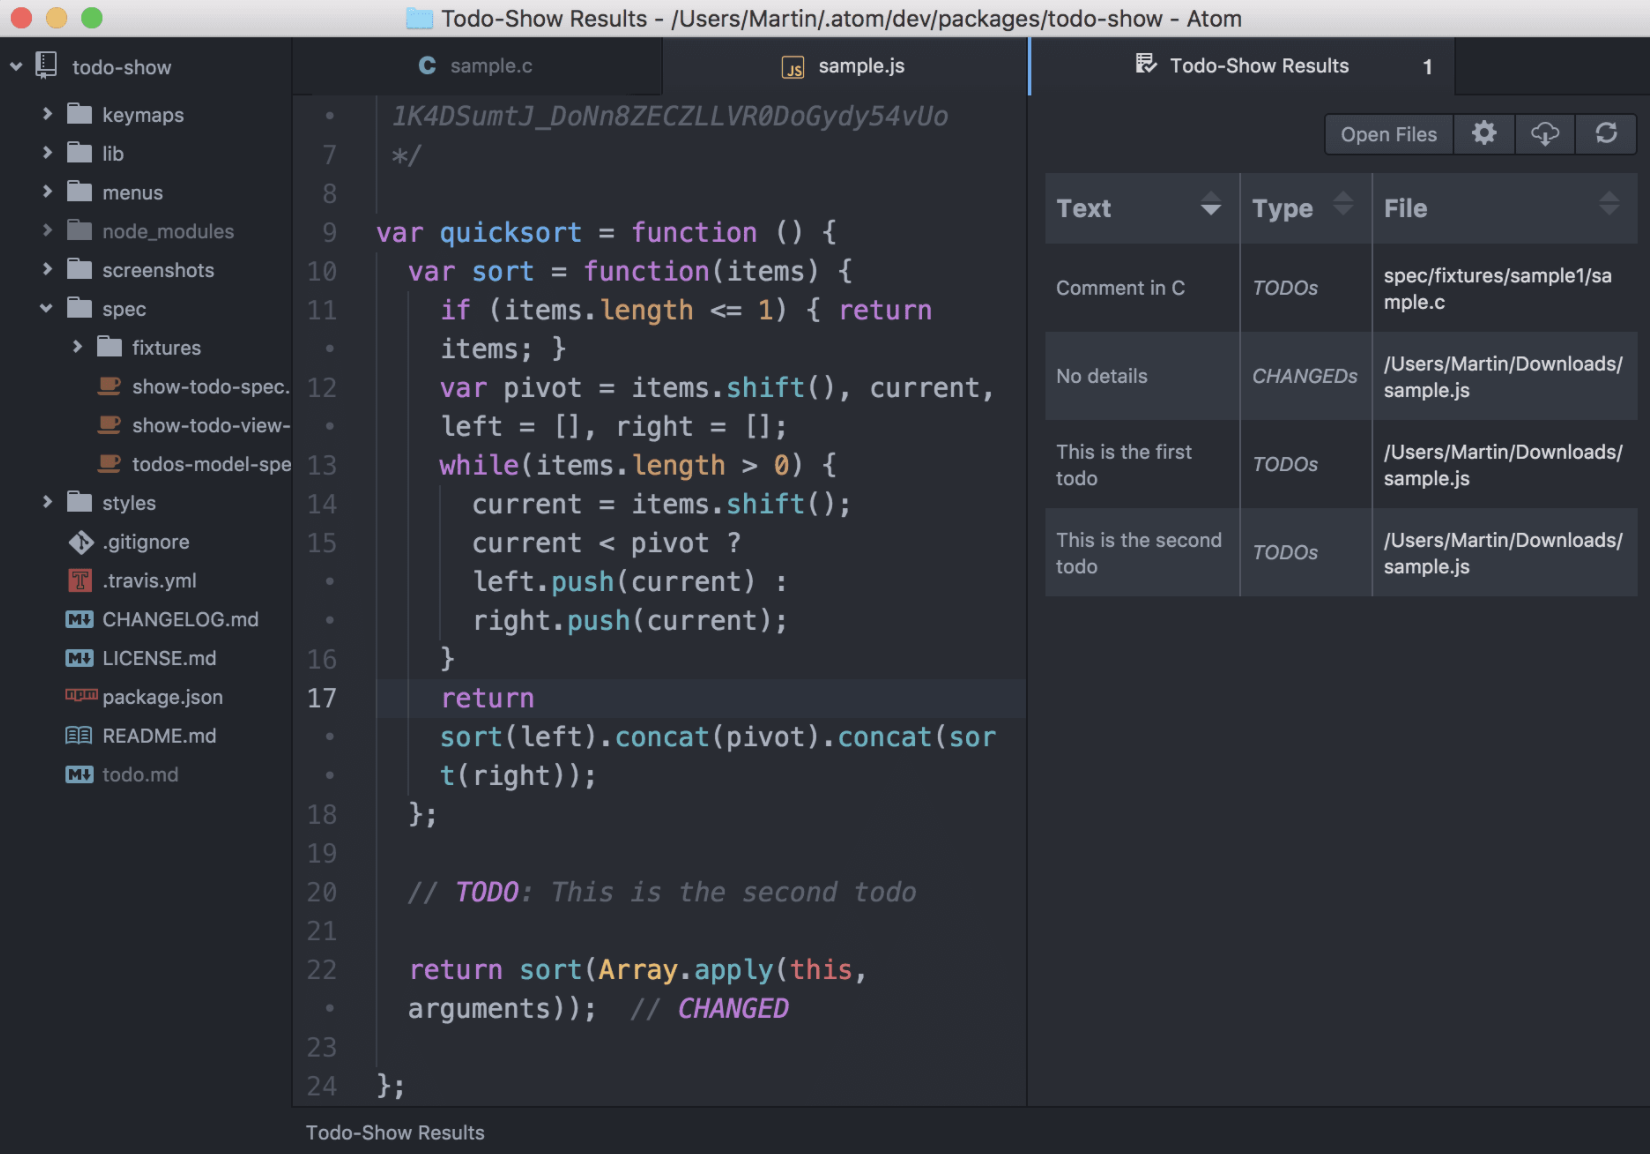Viewport: 1650px width, 1154px height.
Task: Click the npm icon beside package.json
Action: (80, 696)
